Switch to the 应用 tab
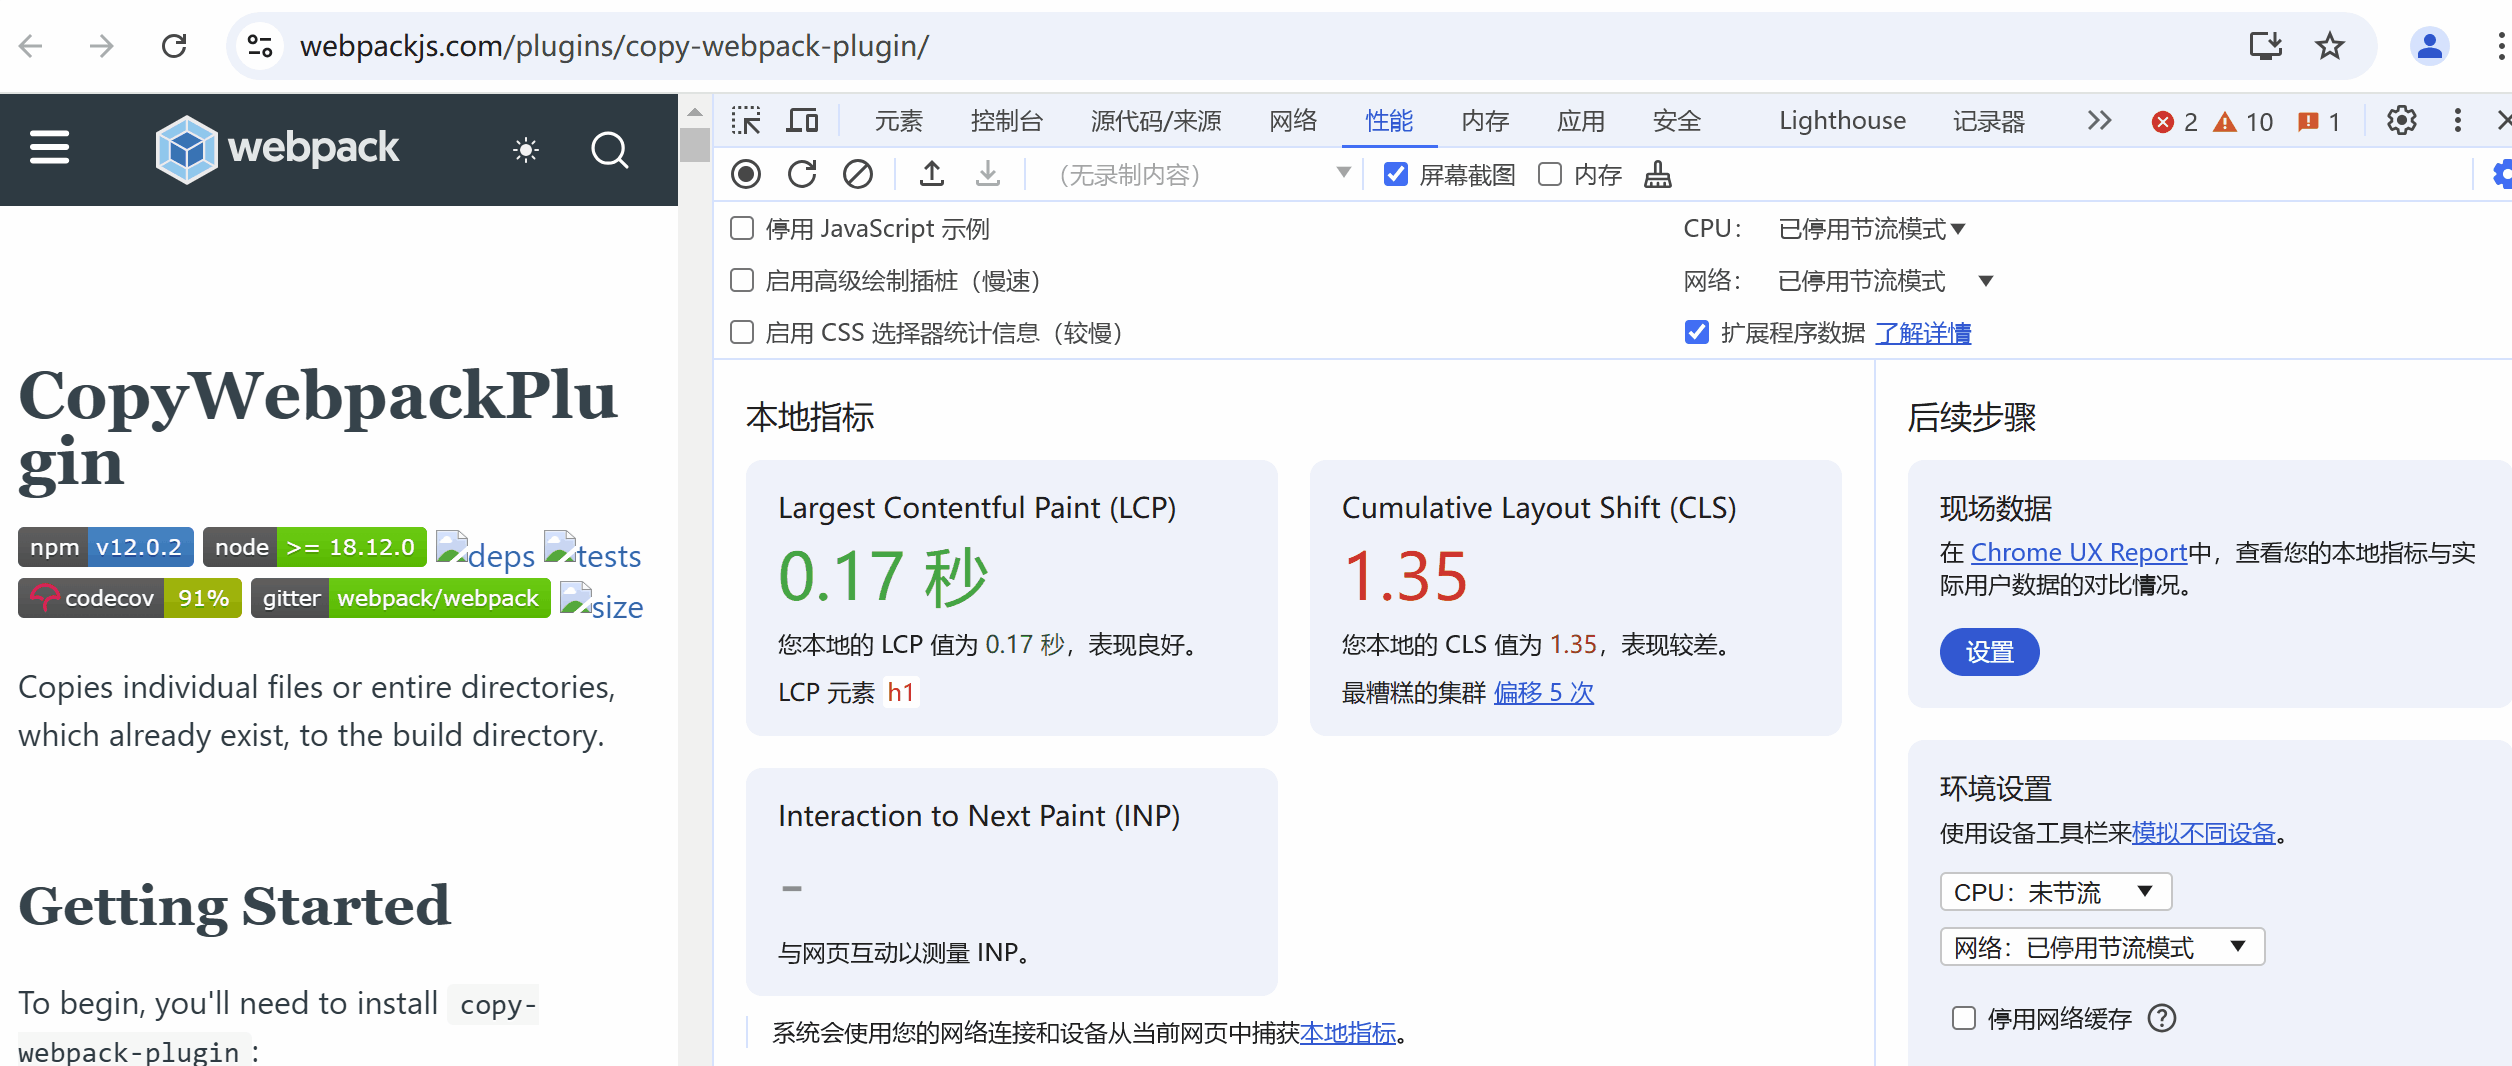2512x1066 pixels. tap(1581, 121)
